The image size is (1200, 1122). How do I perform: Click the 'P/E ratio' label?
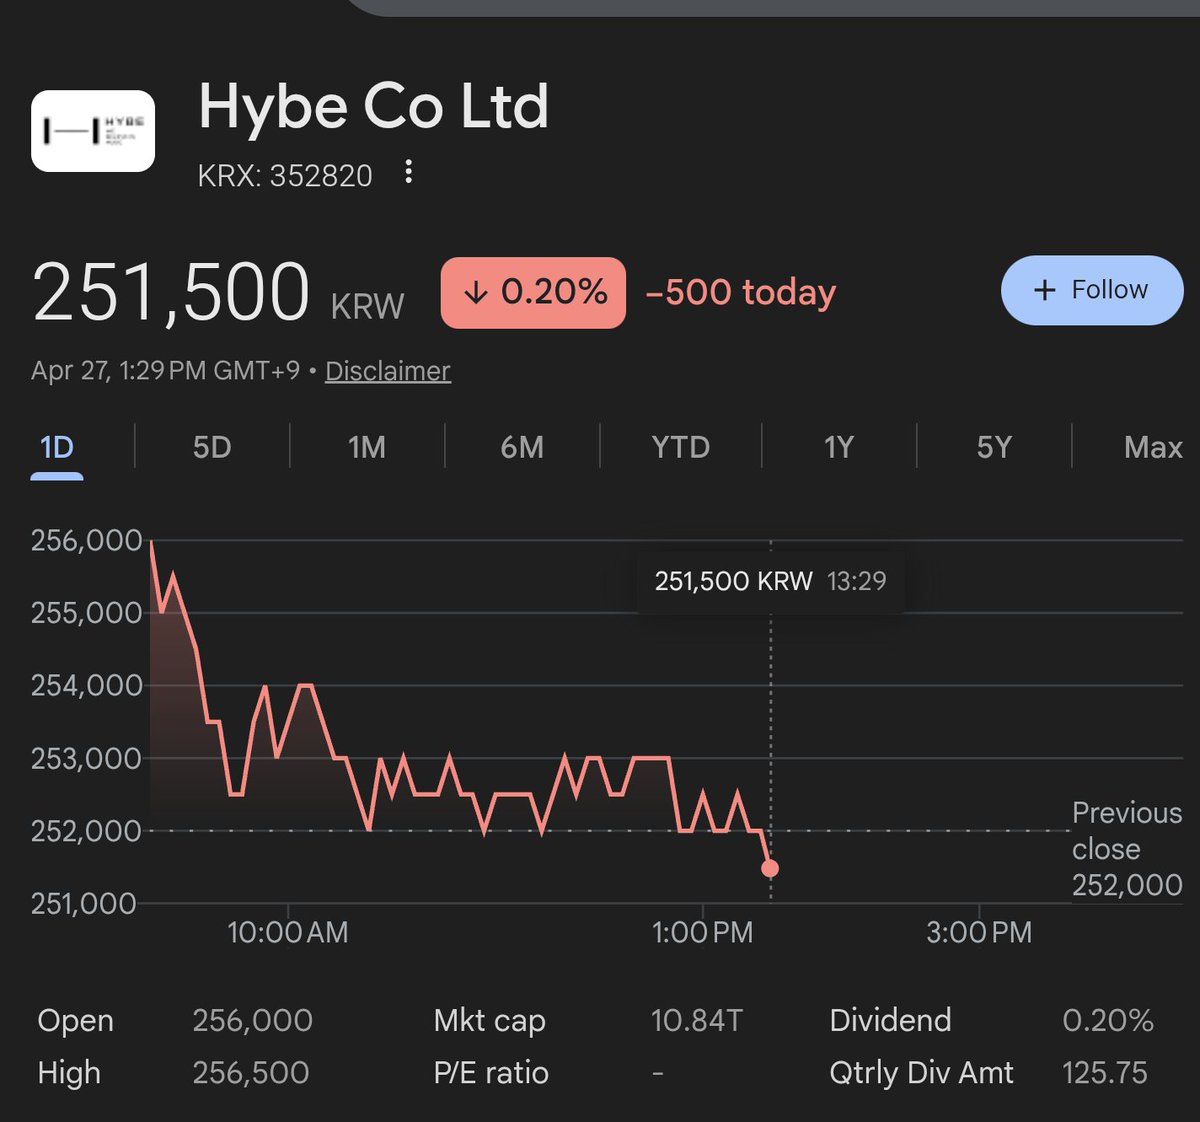click(x=491, y=1073)
